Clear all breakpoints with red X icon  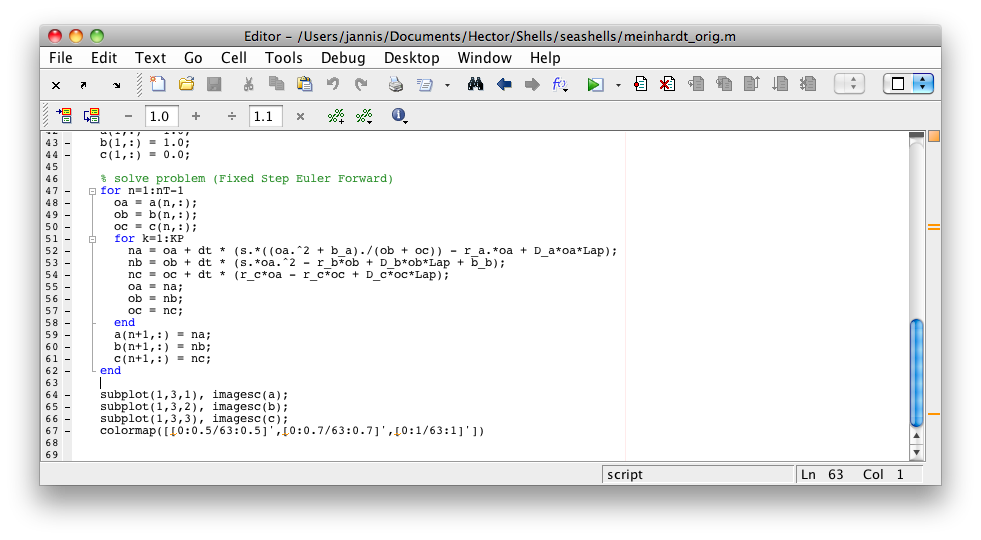tap(666, 85)
